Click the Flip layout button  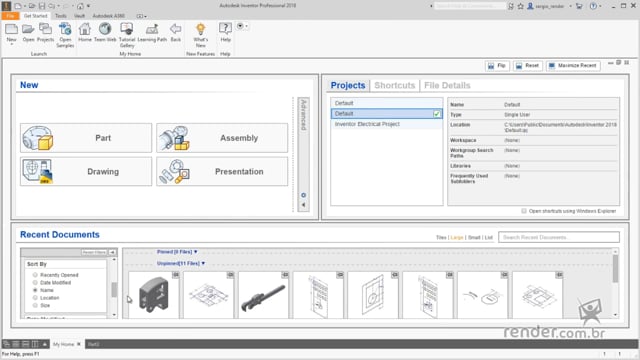pos(497,66)
